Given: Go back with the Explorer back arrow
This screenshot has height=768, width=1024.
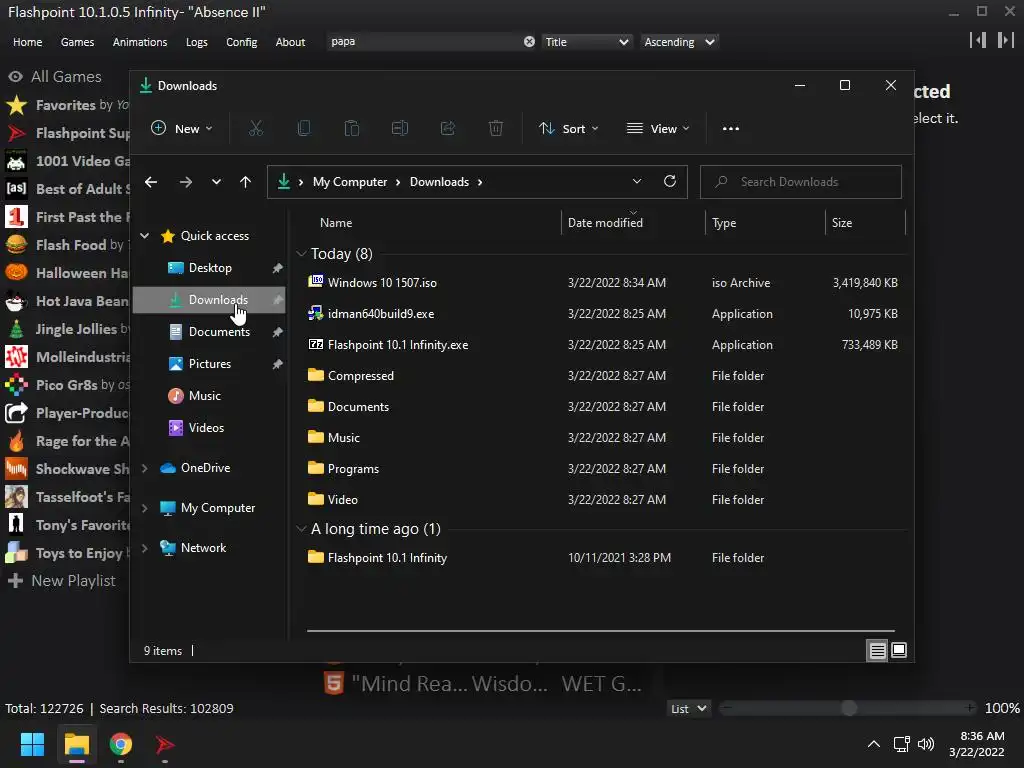Looking at the screenshot, I should [x=151, y=182].
